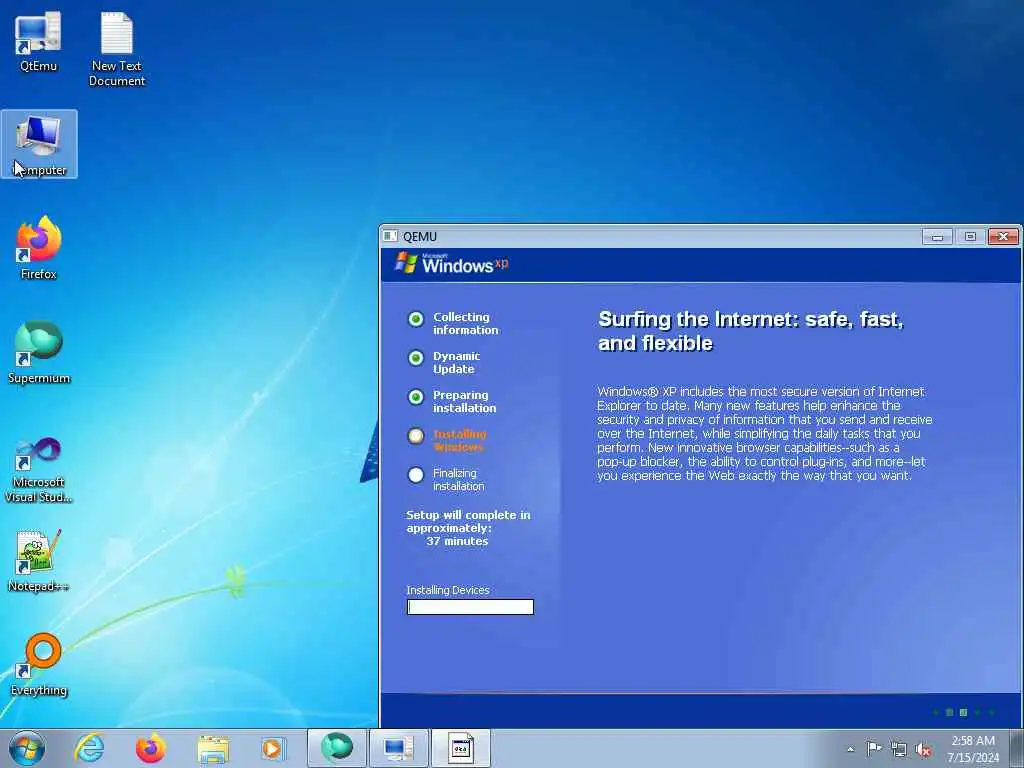This screenshot has height=768, width=1024.
Task: Open Windows Explorer folder in taskbar
Action: 213,748
